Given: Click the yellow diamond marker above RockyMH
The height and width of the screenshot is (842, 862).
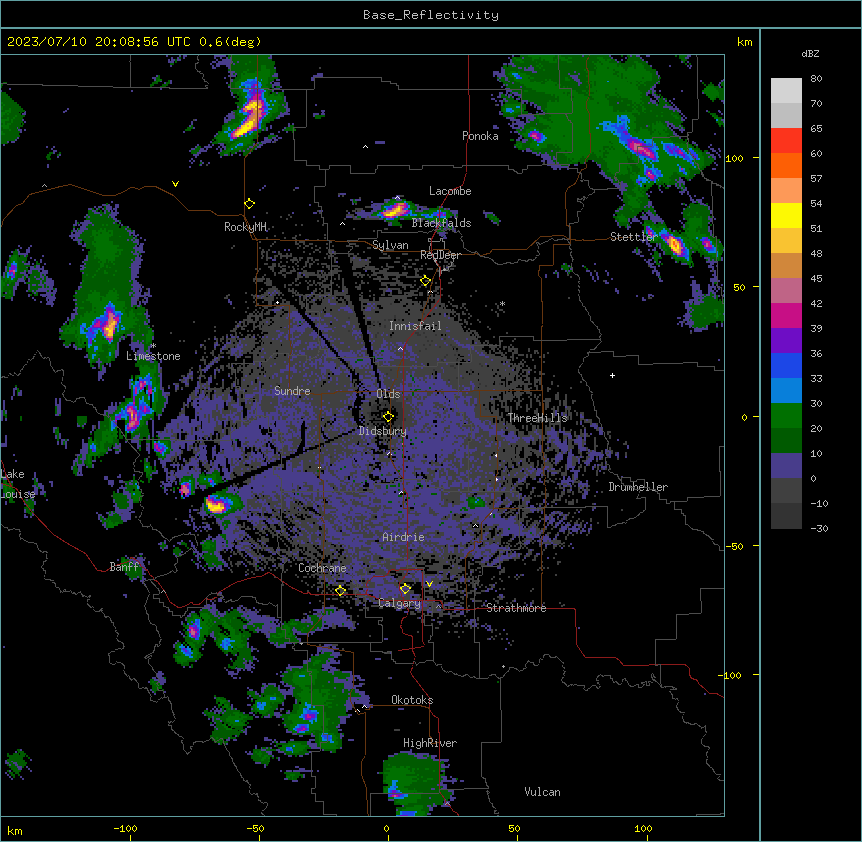Looking at the screenshot, I should (x=249, y=204).
